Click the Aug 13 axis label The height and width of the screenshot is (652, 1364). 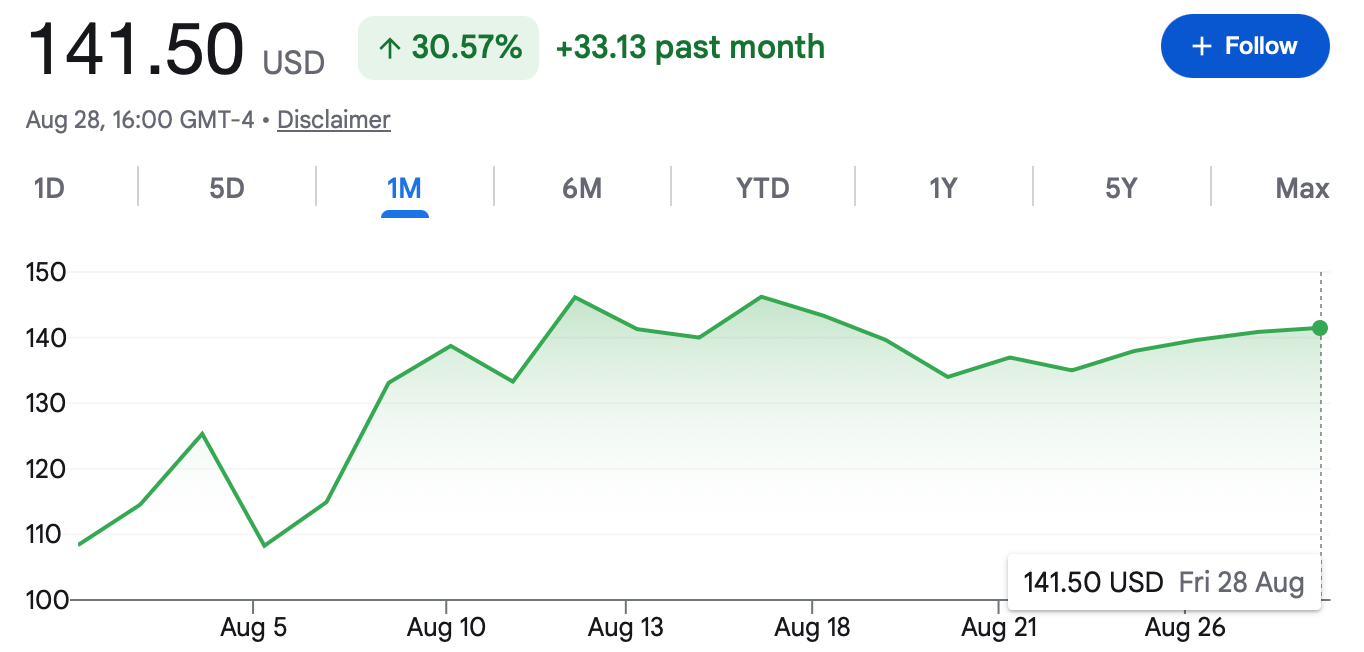(625, 628)
